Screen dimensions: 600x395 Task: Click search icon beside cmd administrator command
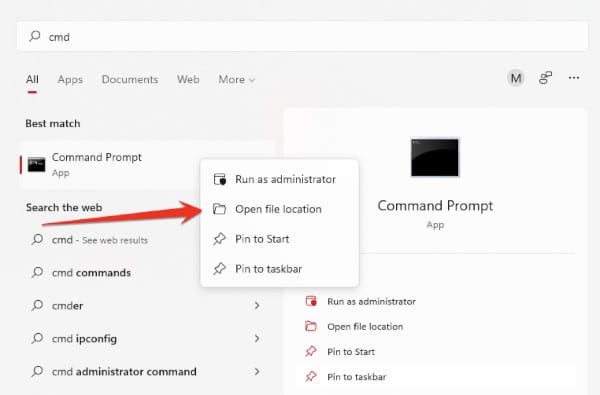click(x=37, y=371)
